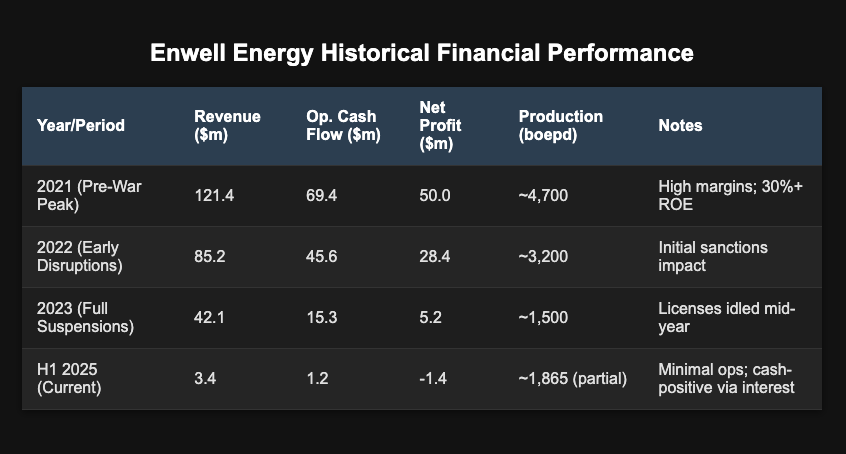Click production value ~1,500

[x=543, y=317]
